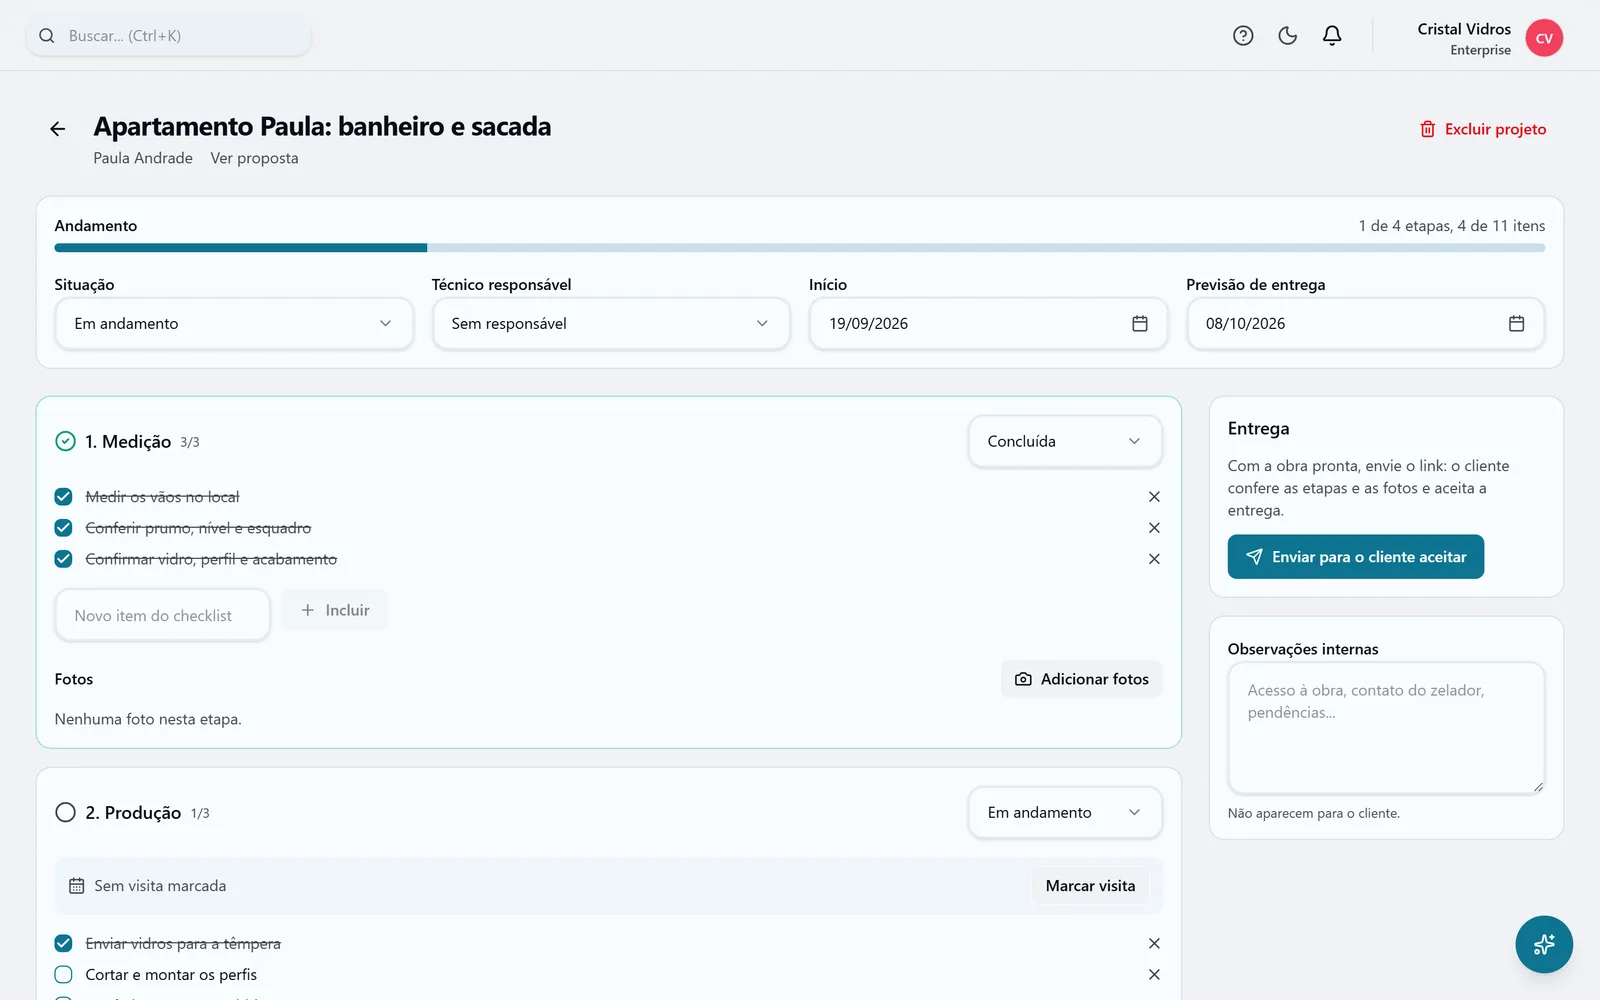
Task: Click the back arrow beside project title
Action: click(x=58, y=129)
